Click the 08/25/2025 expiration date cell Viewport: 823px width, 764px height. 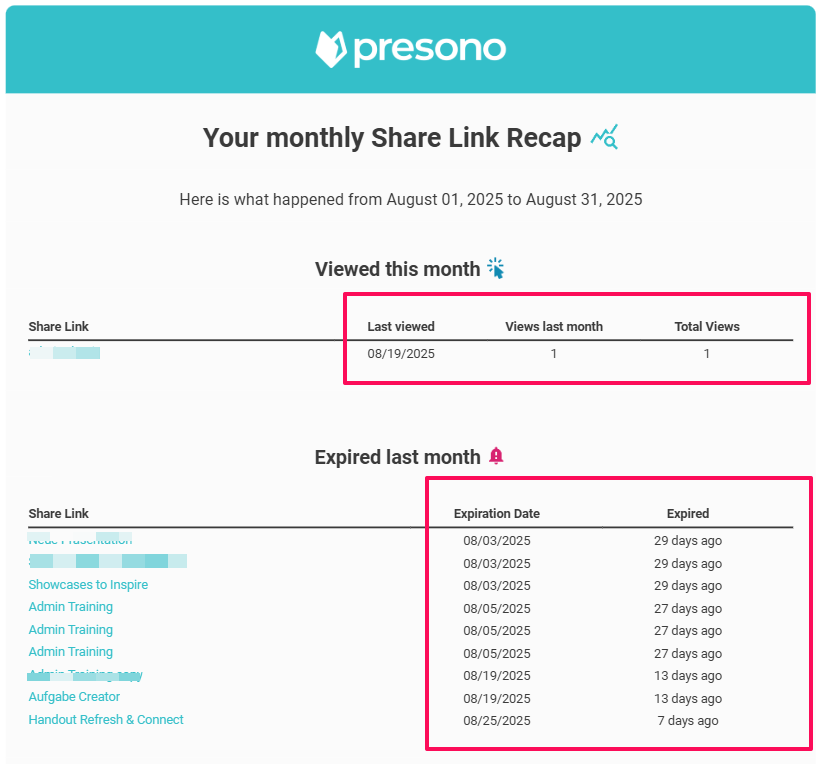coord(497,721)
